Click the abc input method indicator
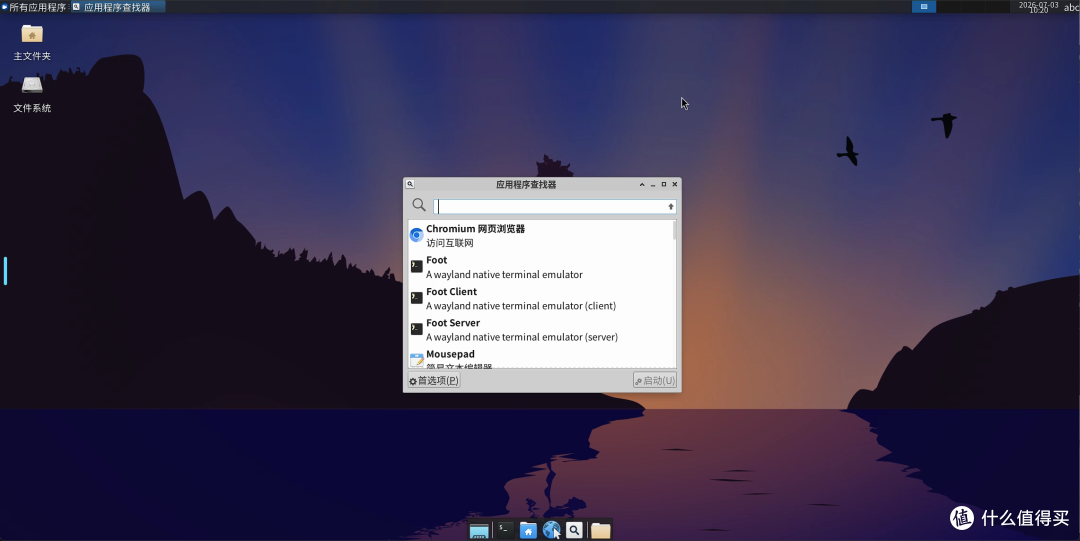The image size is (1080, 541). pyautogui.click(x=1071, y=8)
